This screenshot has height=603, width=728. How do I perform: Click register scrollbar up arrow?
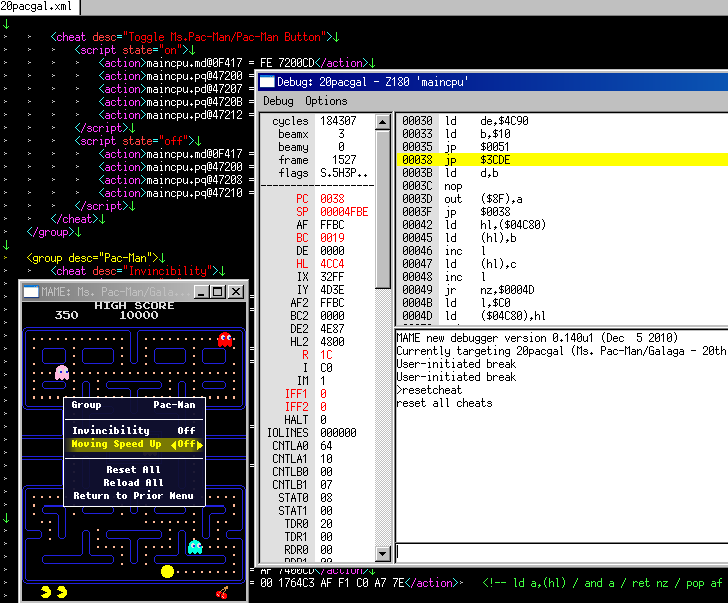383,122
